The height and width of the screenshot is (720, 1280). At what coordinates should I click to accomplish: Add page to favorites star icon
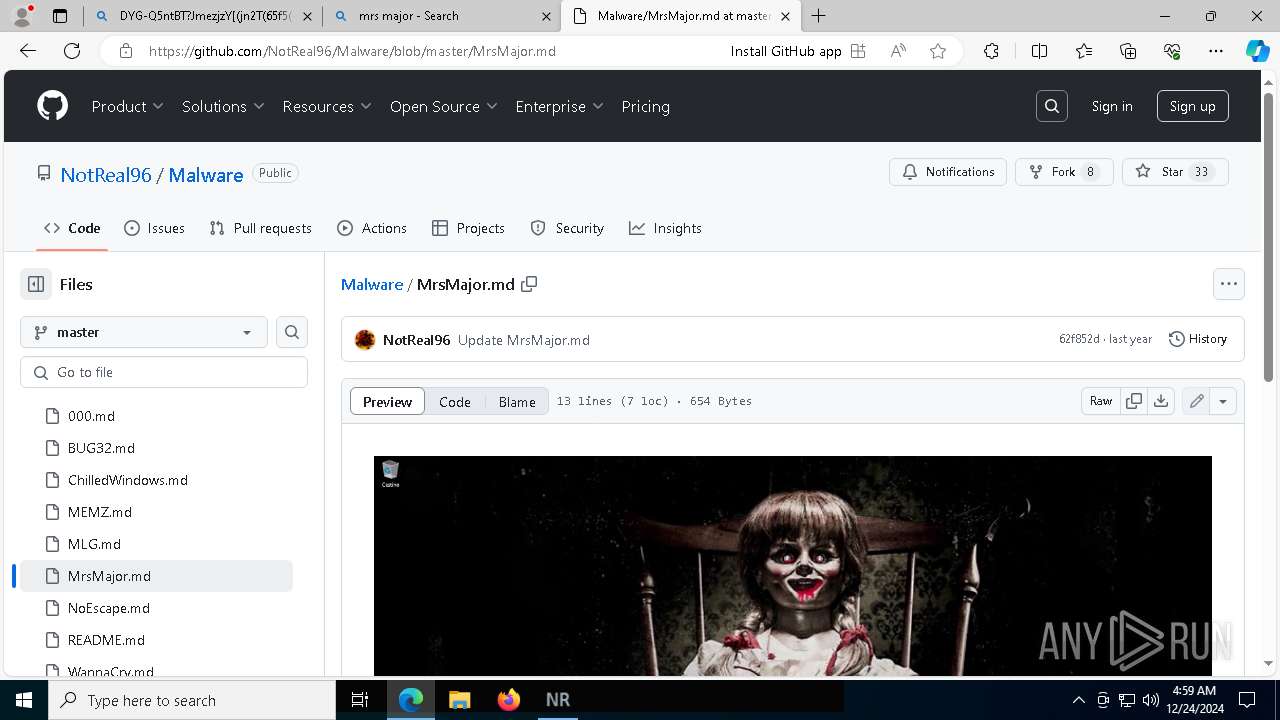tap(938, 51)
